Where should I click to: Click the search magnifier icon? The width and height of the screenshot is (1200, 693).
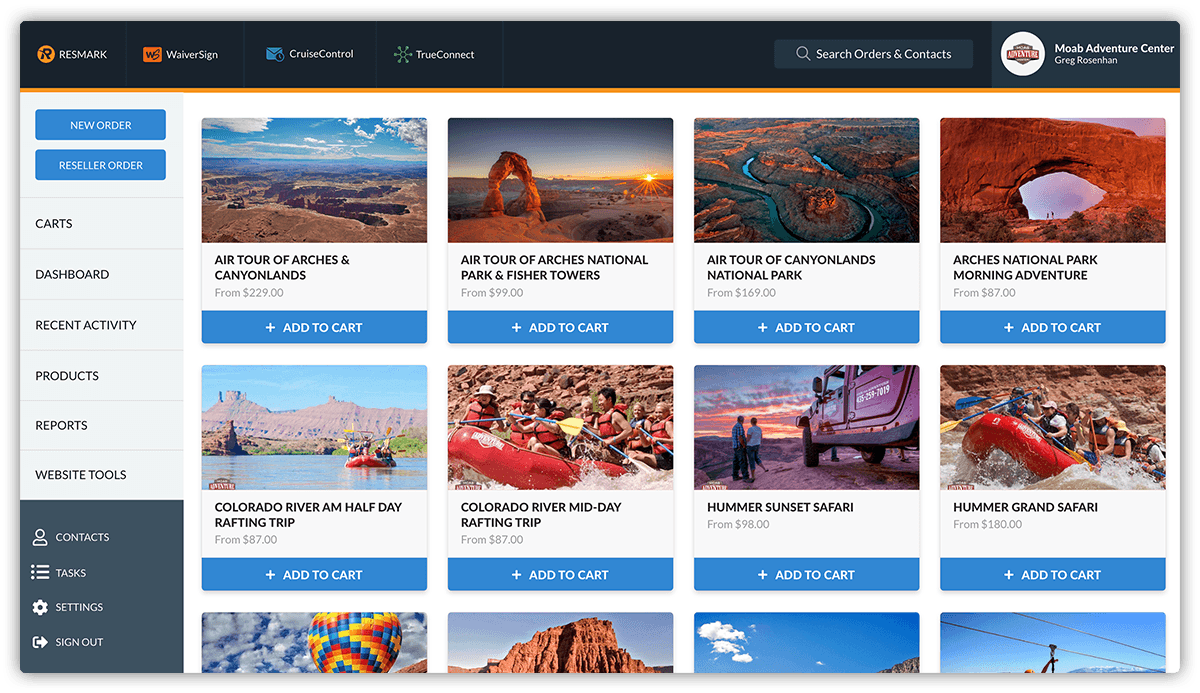coord(803,54)
